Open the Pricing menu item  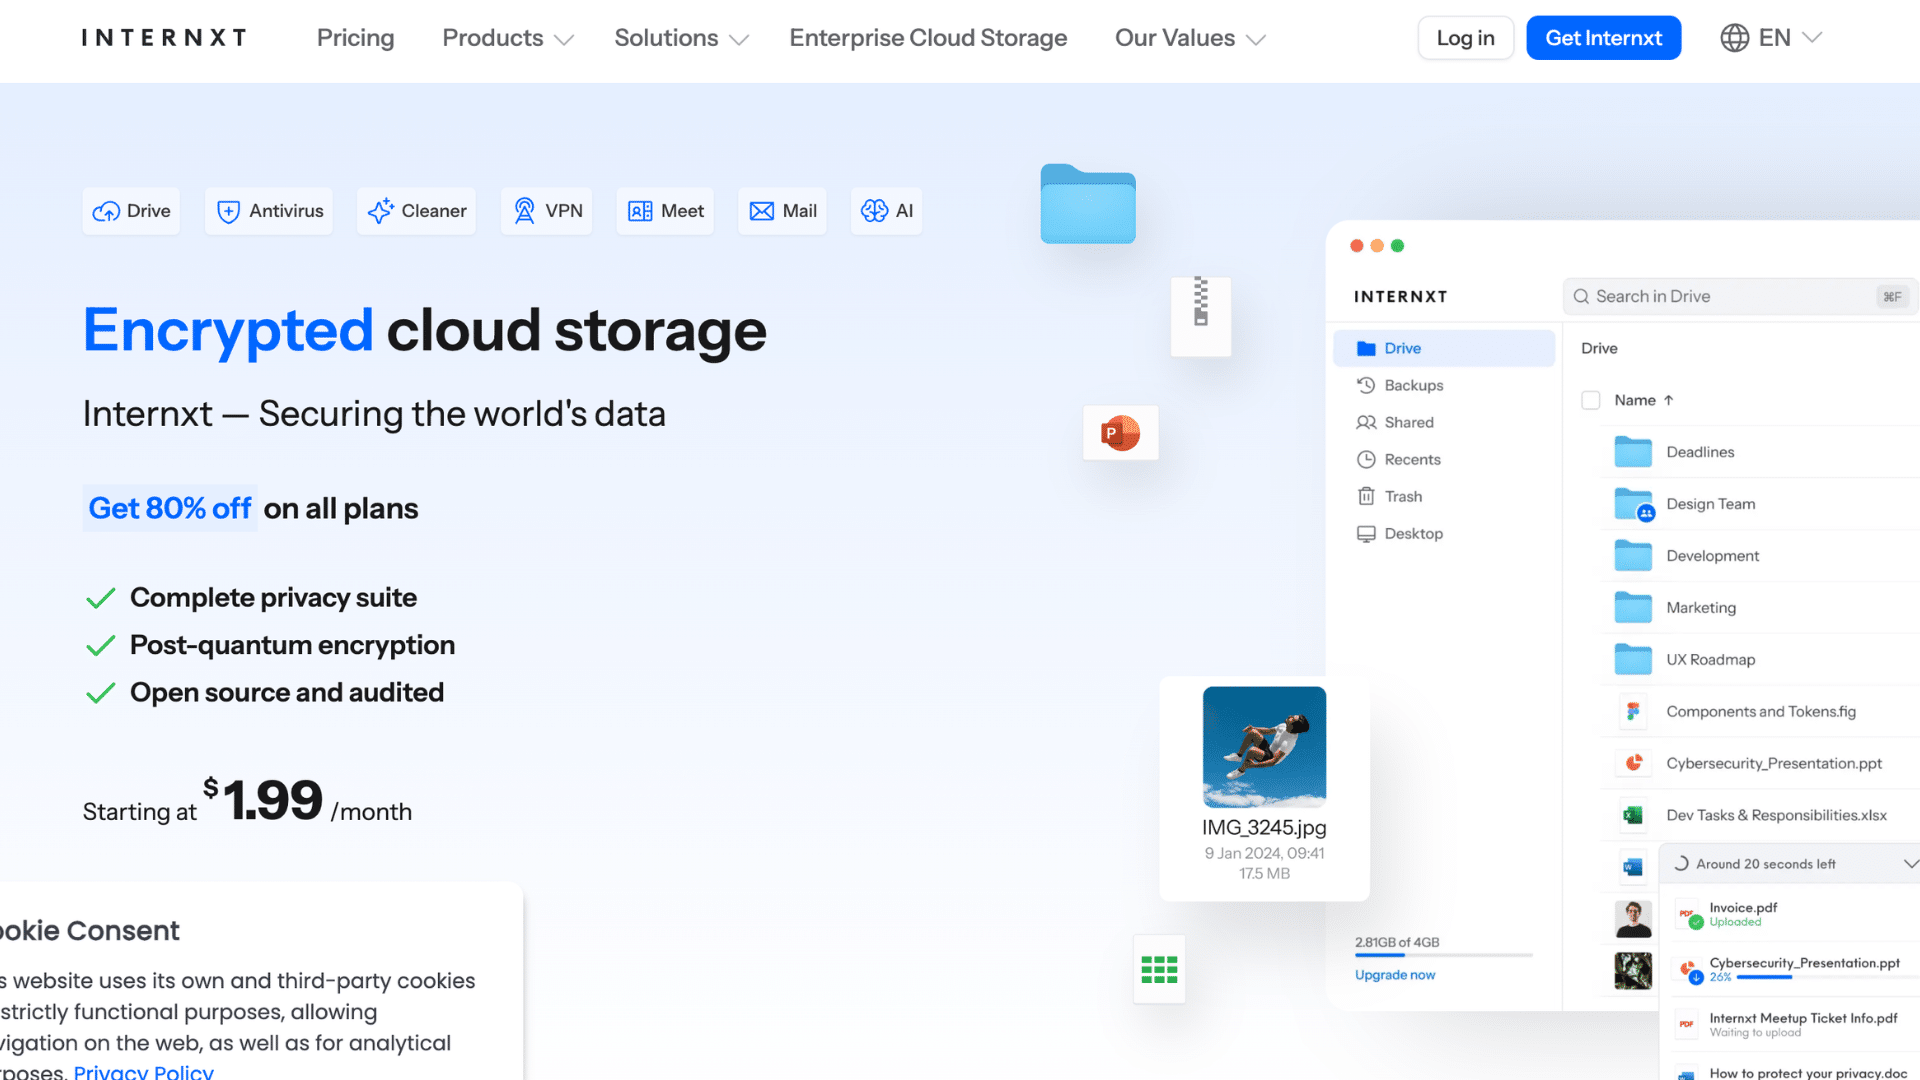pos(355,38)
